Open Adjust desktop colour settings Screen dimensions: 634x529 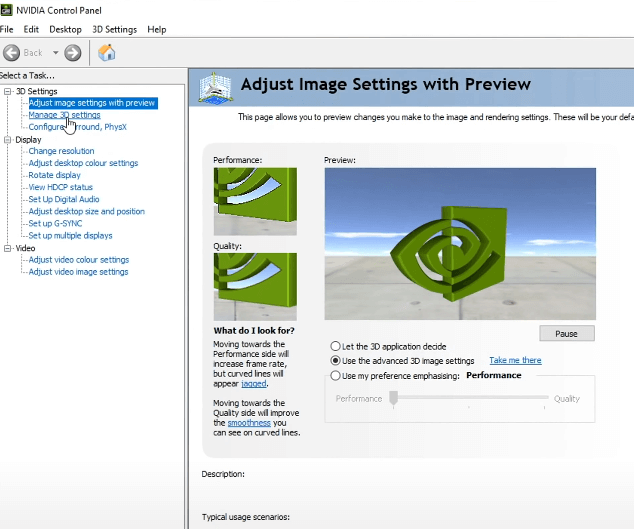pos(83,163)
